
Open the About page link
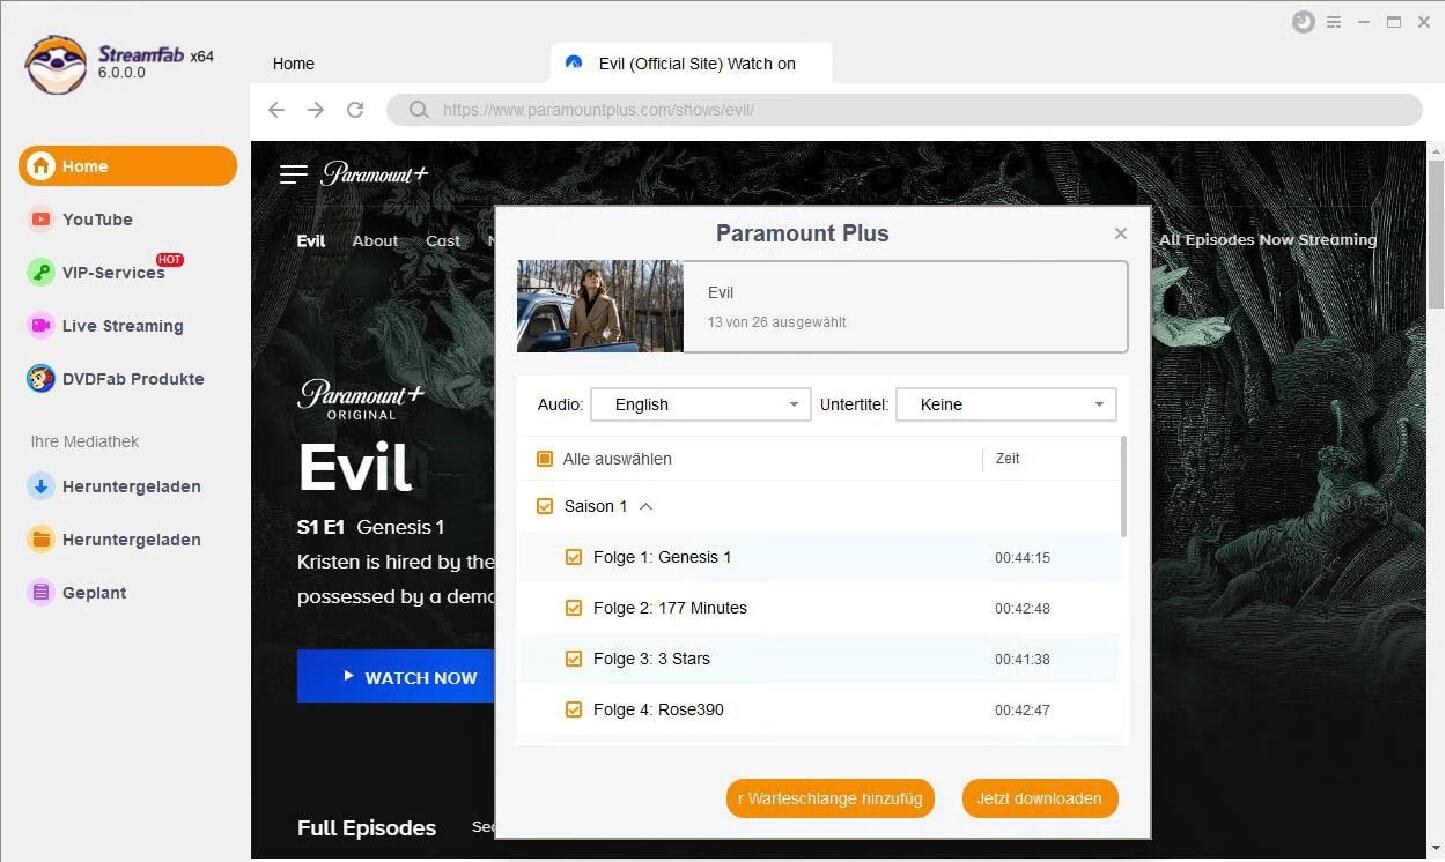pyautogui.click(x=375, y=241)
